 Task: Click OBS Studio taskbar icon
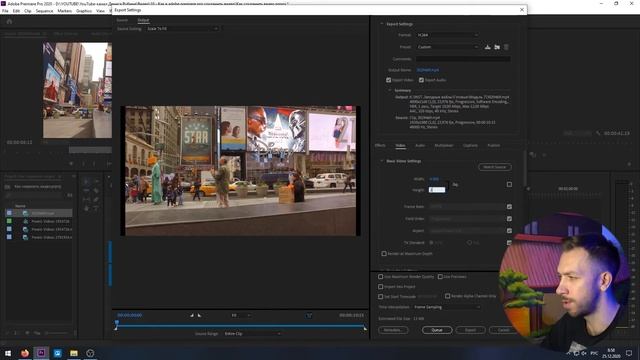pyautogui.click(x=90, y=353)
